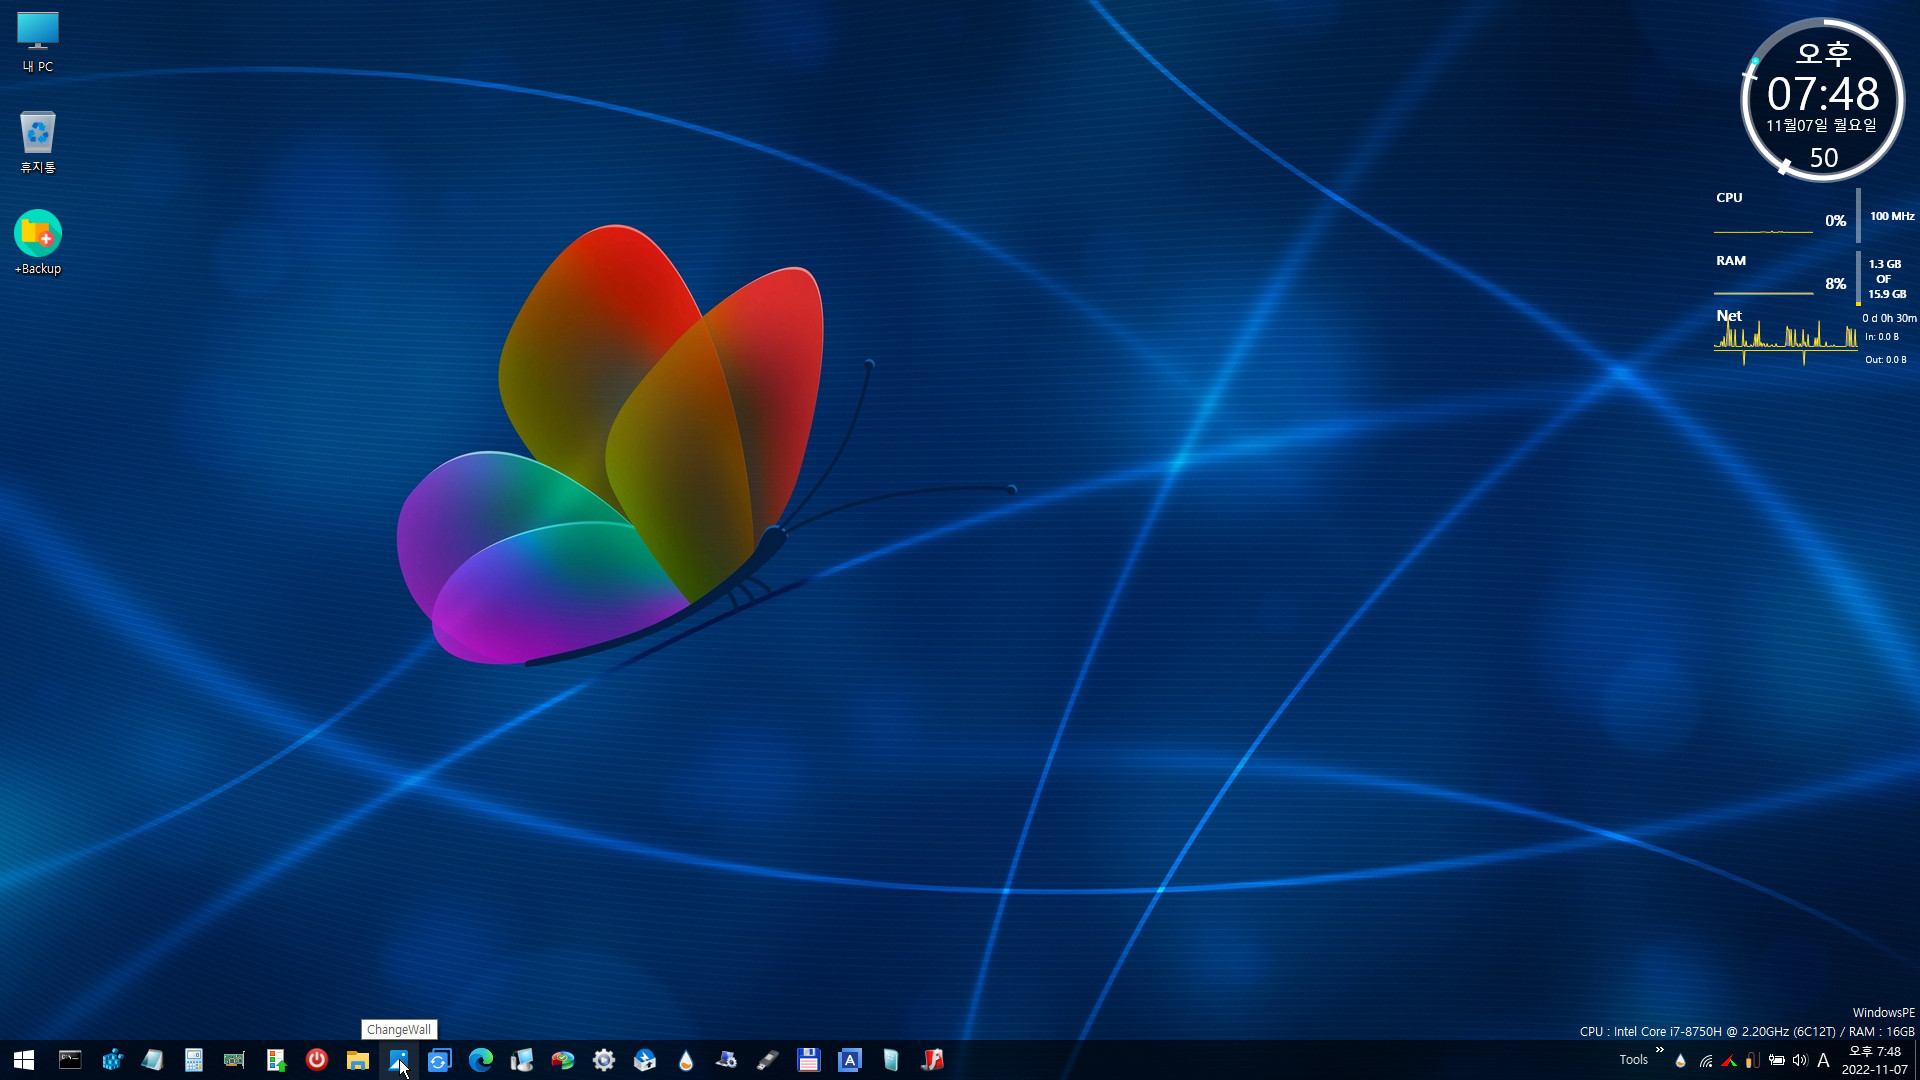The width and height of the screenshot is (1920, 1080).
Task: Launch the +Backup desktop shortcut
Action: [38, 243]
